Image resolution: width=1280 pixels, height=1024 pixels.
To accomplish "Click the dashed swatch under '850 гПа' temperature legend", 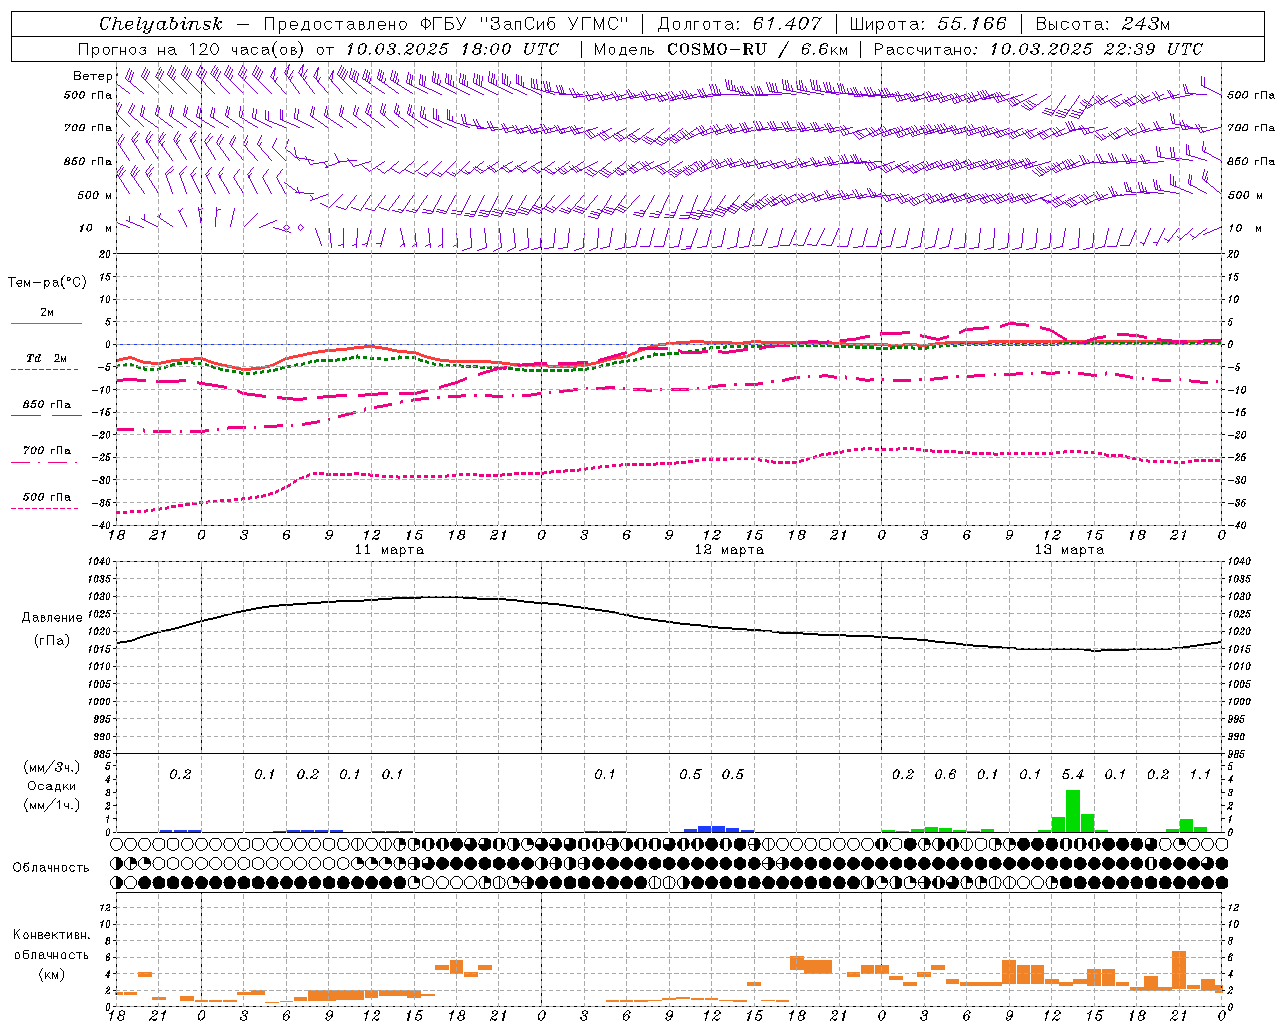I will [46, 415].
